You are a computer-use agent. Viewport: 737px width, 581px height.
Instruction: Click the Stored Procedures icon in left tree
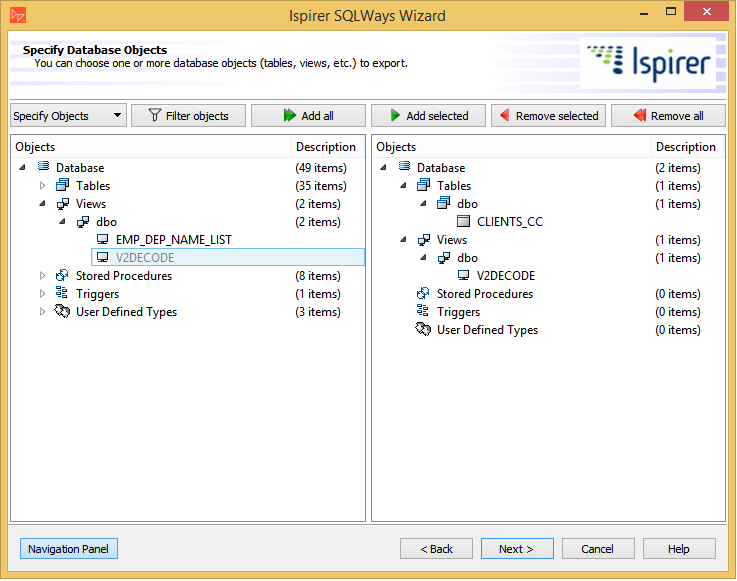pyautogui.click(x=62, y=275)
